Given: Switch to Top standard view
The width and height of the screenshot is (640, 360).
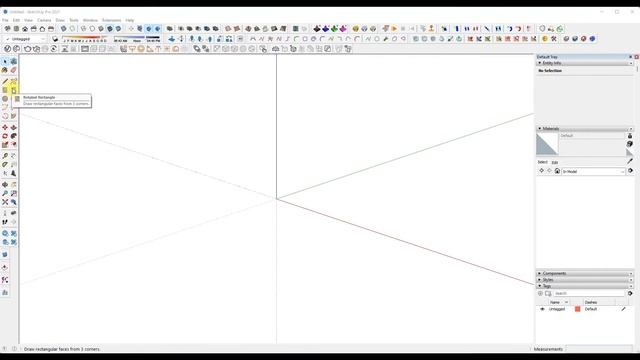Looking at the screenshot, I should pyautogui.click(x=16, y=29).
